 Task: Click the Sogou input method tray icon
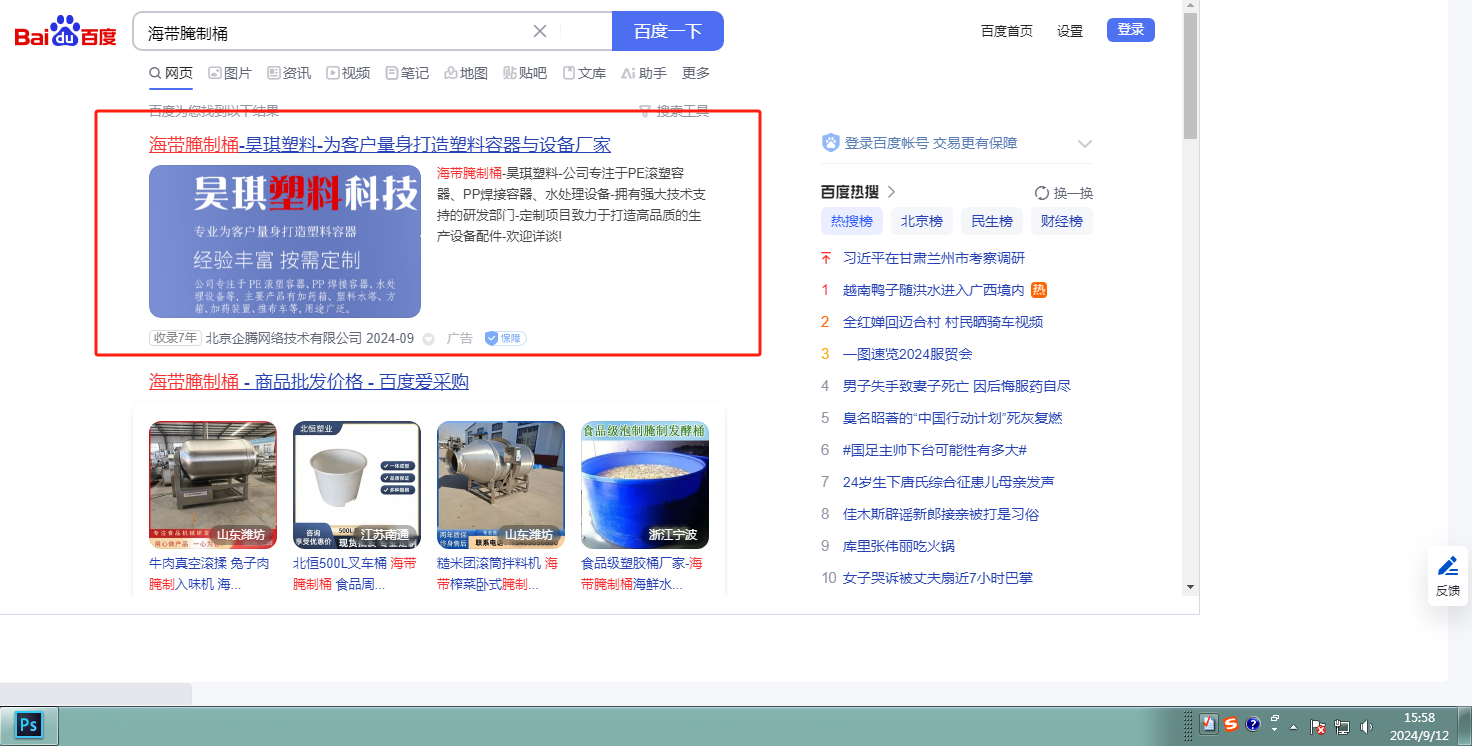tap(1231, 724)
